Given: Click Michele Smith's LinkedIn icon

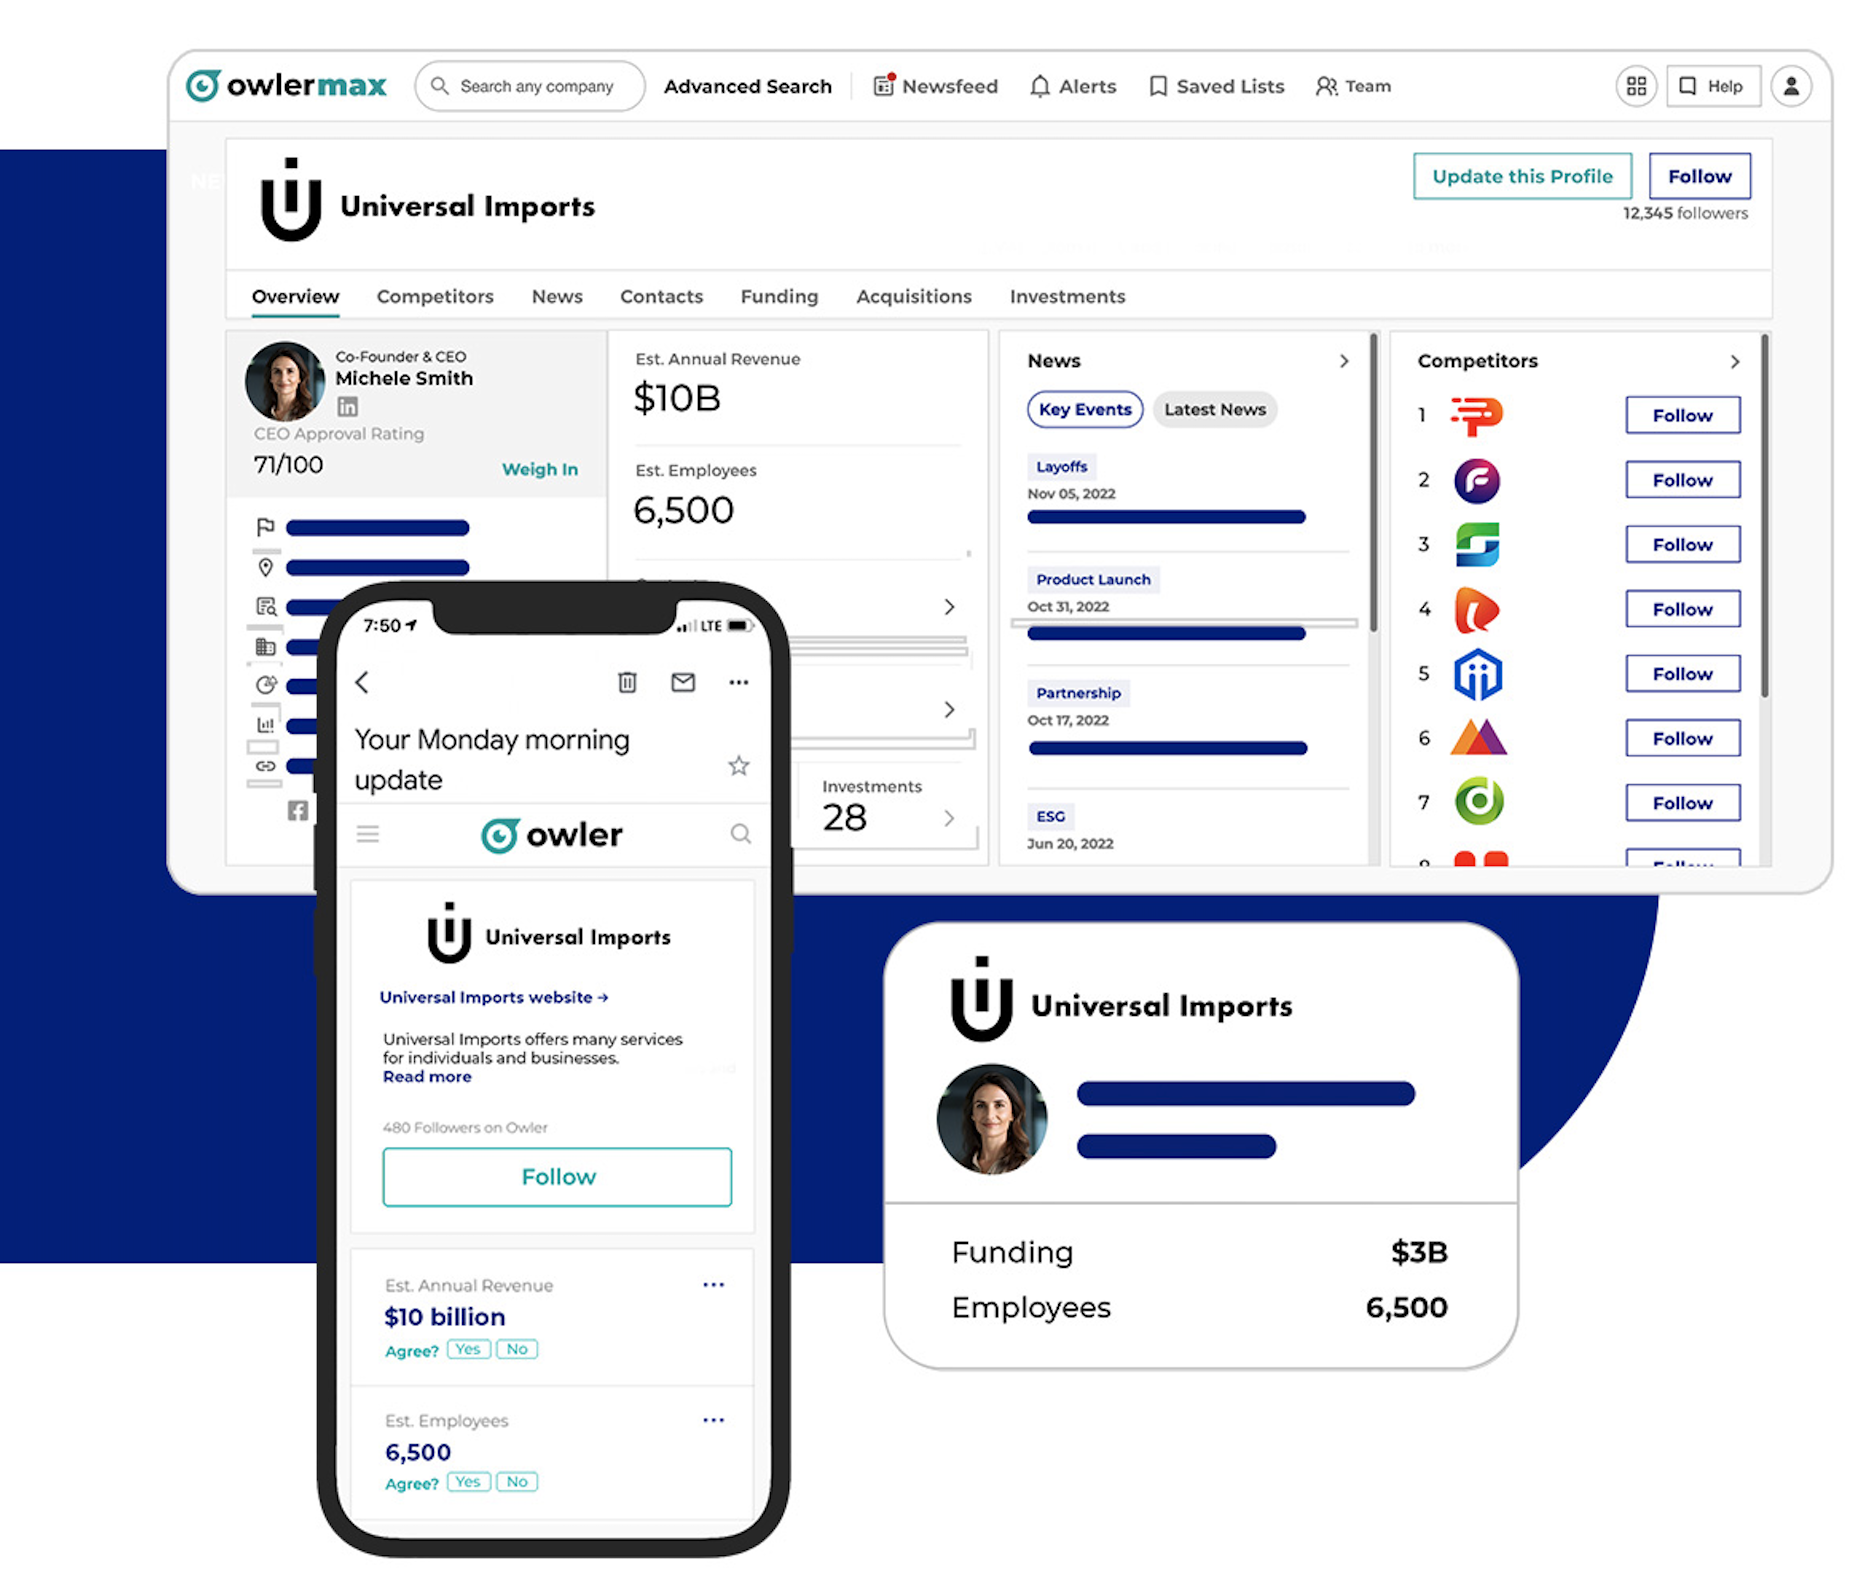Looking at the screenshot, I should [347, 406].
